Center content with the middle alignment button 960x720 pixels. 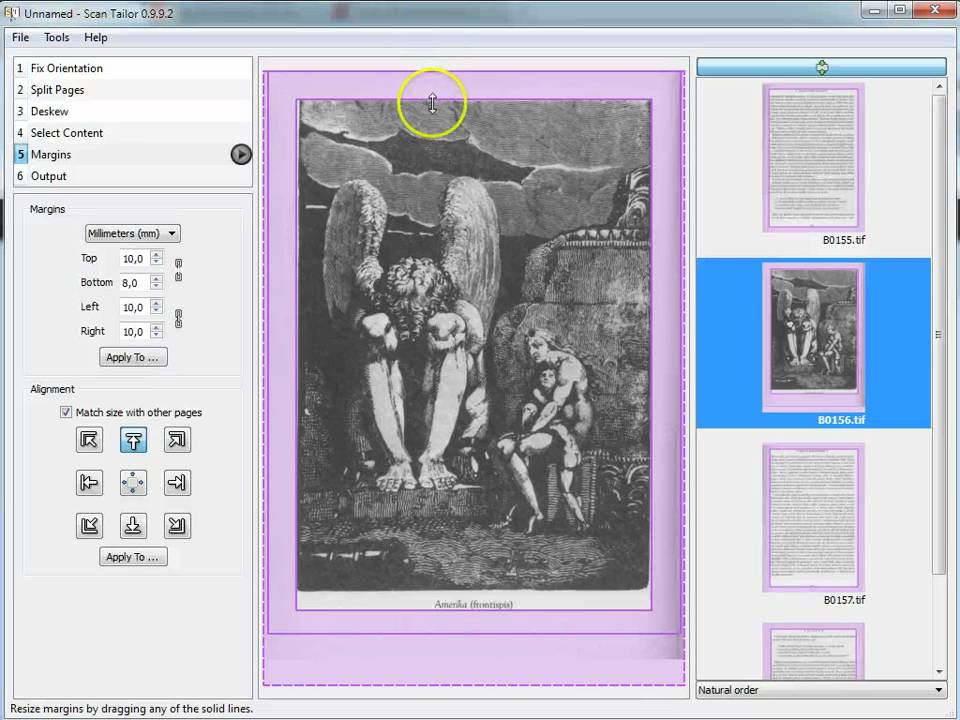pos(133,482)
